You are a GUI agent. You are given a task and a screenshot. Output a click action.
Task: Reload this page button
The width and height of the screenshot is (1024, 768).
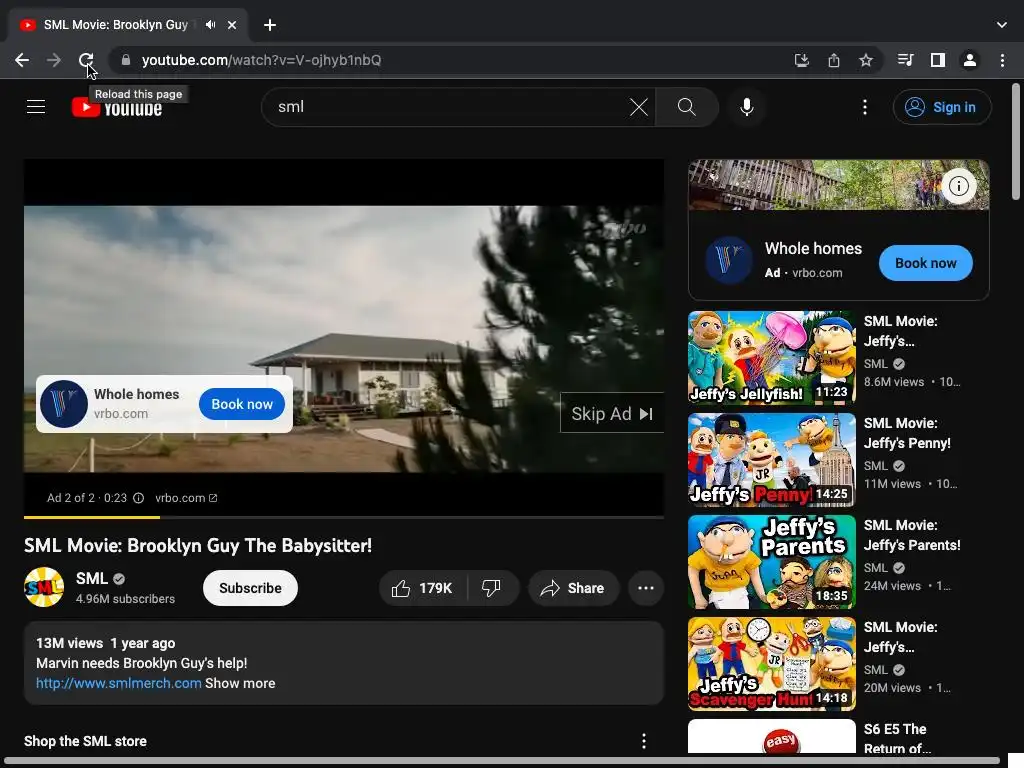pos(86,60)
